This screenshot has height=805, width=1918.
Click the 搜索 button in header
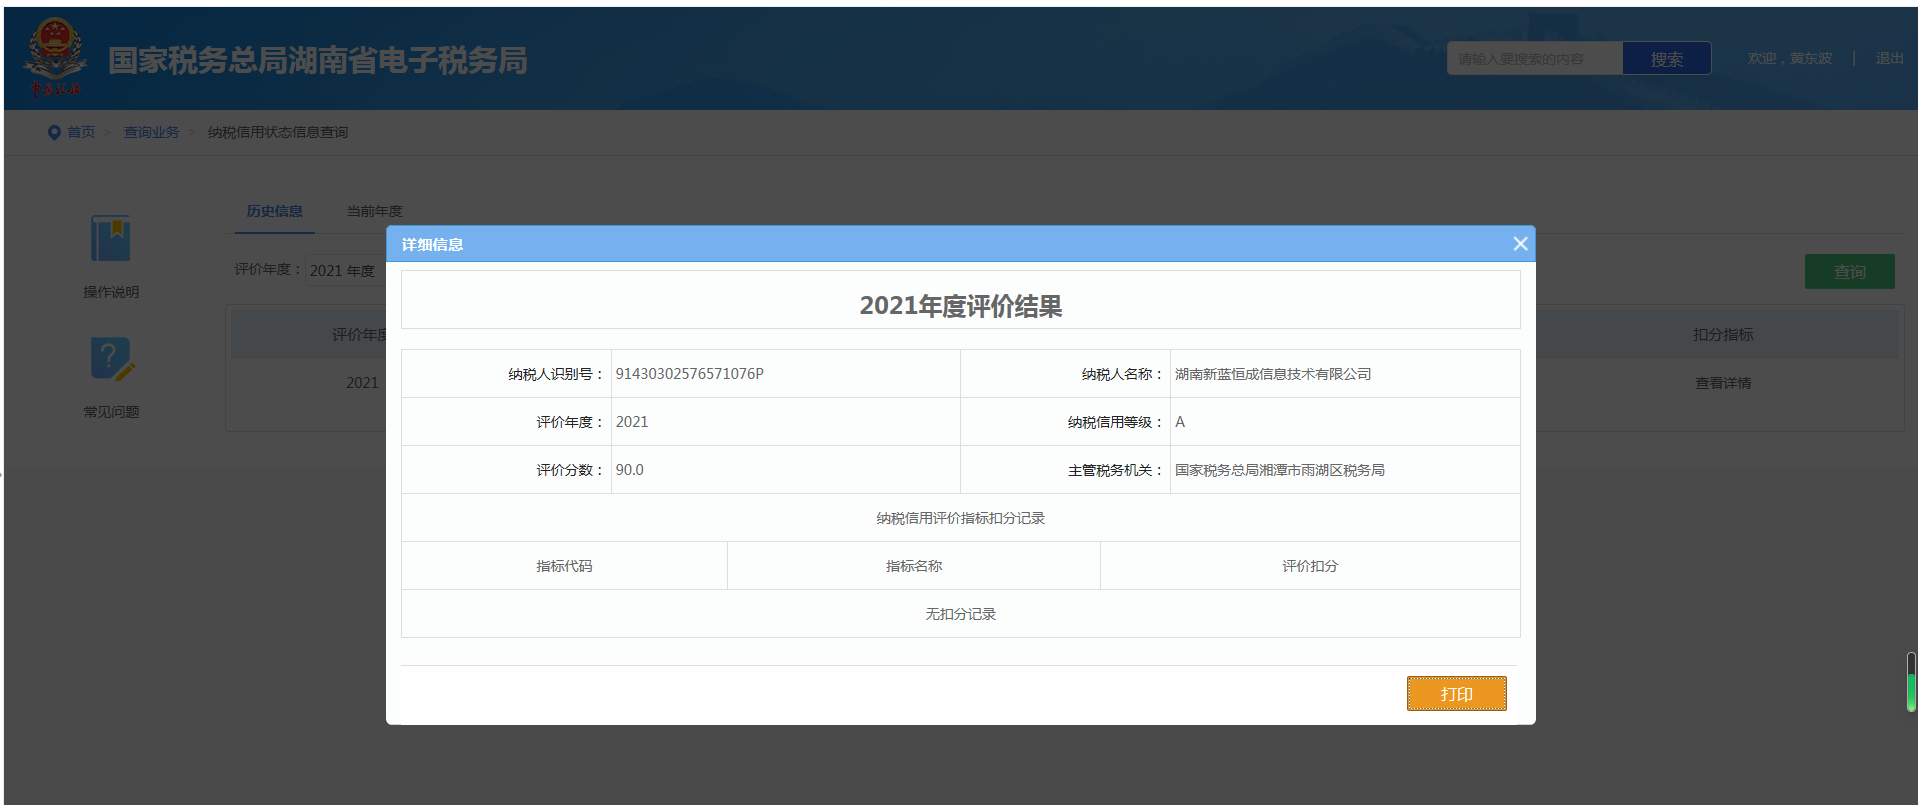point(1666,59)
